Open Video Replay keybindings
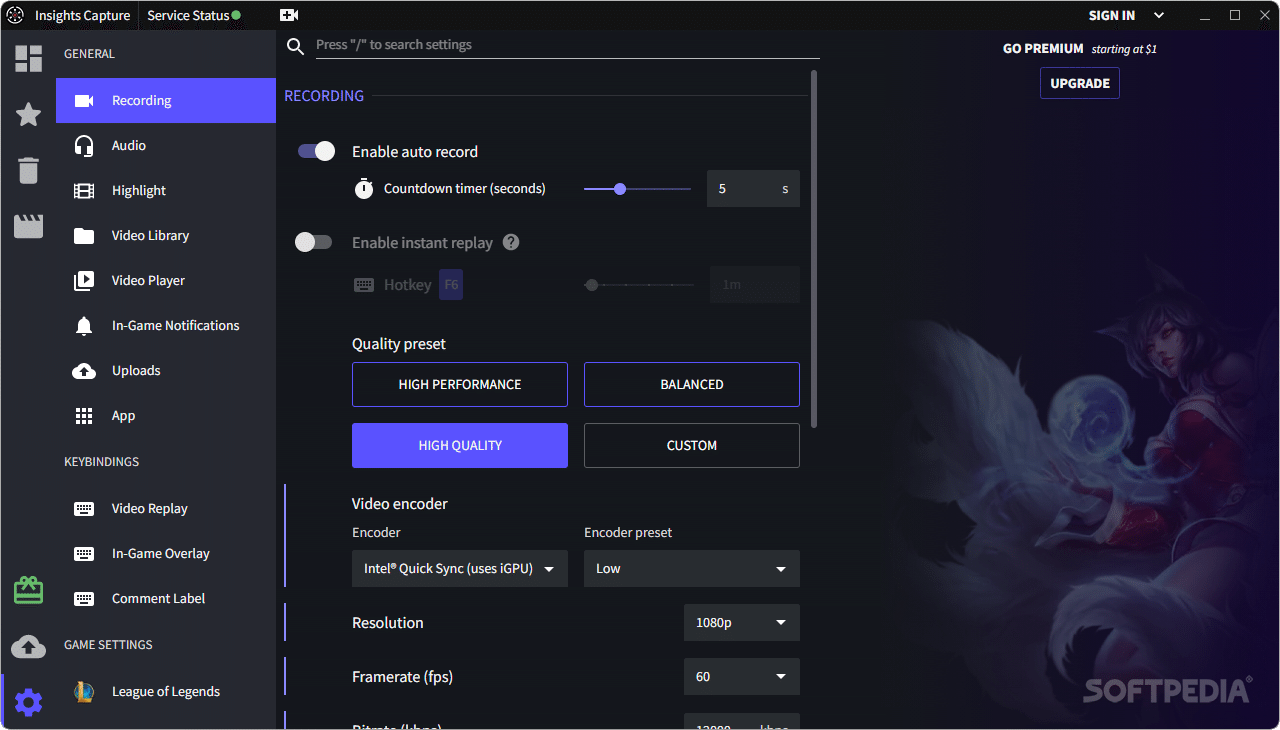Viewport: 1280px width, 730px height. tap(166, 508)
